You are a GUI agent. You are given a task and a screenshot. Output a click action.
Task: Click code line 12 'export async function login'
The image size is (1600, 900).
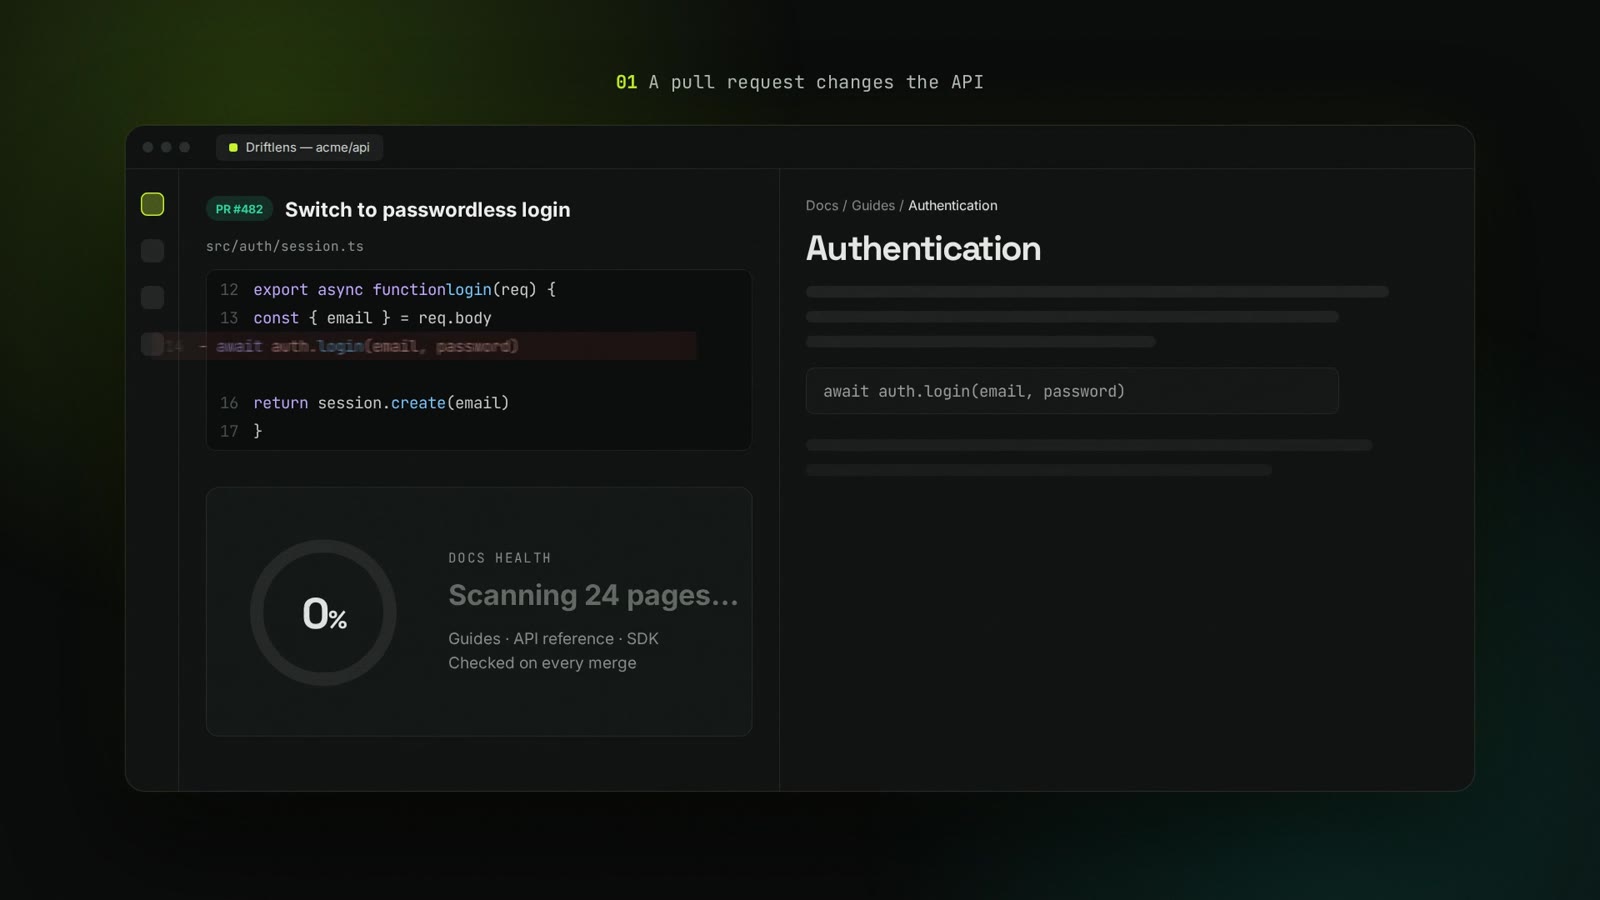(x=404, y=289)
